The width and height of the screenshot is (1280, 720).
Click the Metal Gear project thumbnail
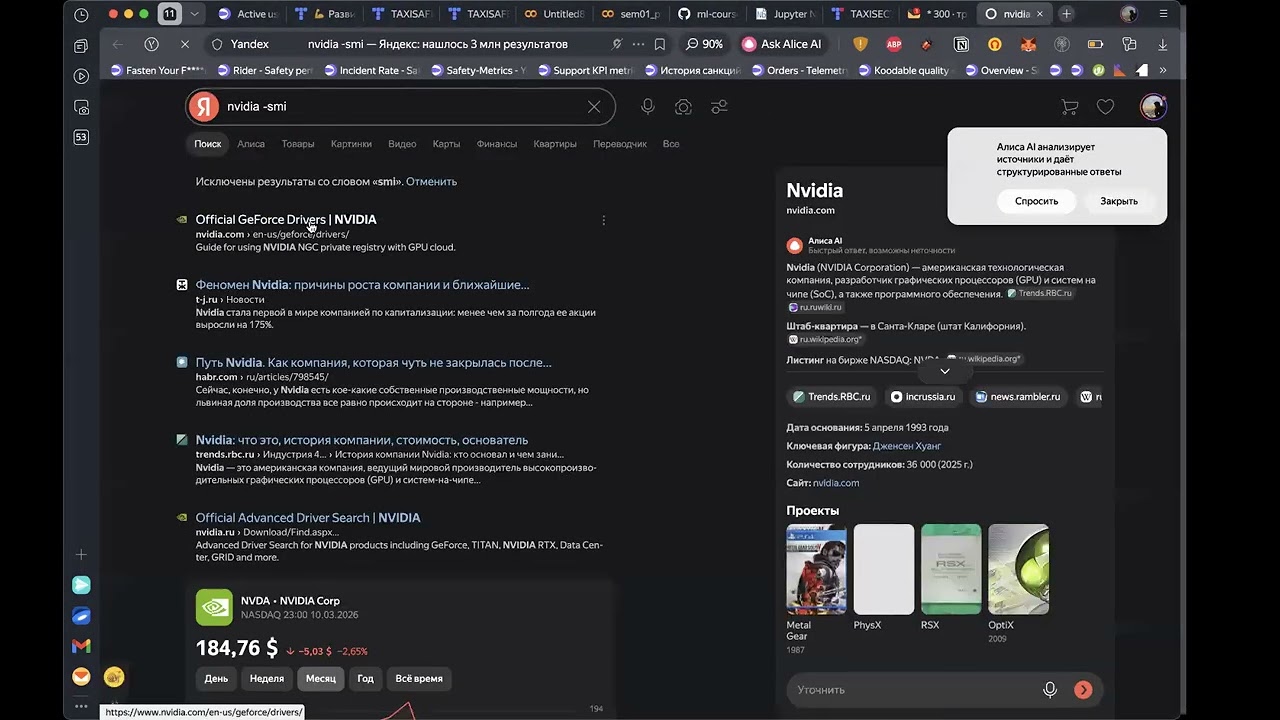point(816,569)
